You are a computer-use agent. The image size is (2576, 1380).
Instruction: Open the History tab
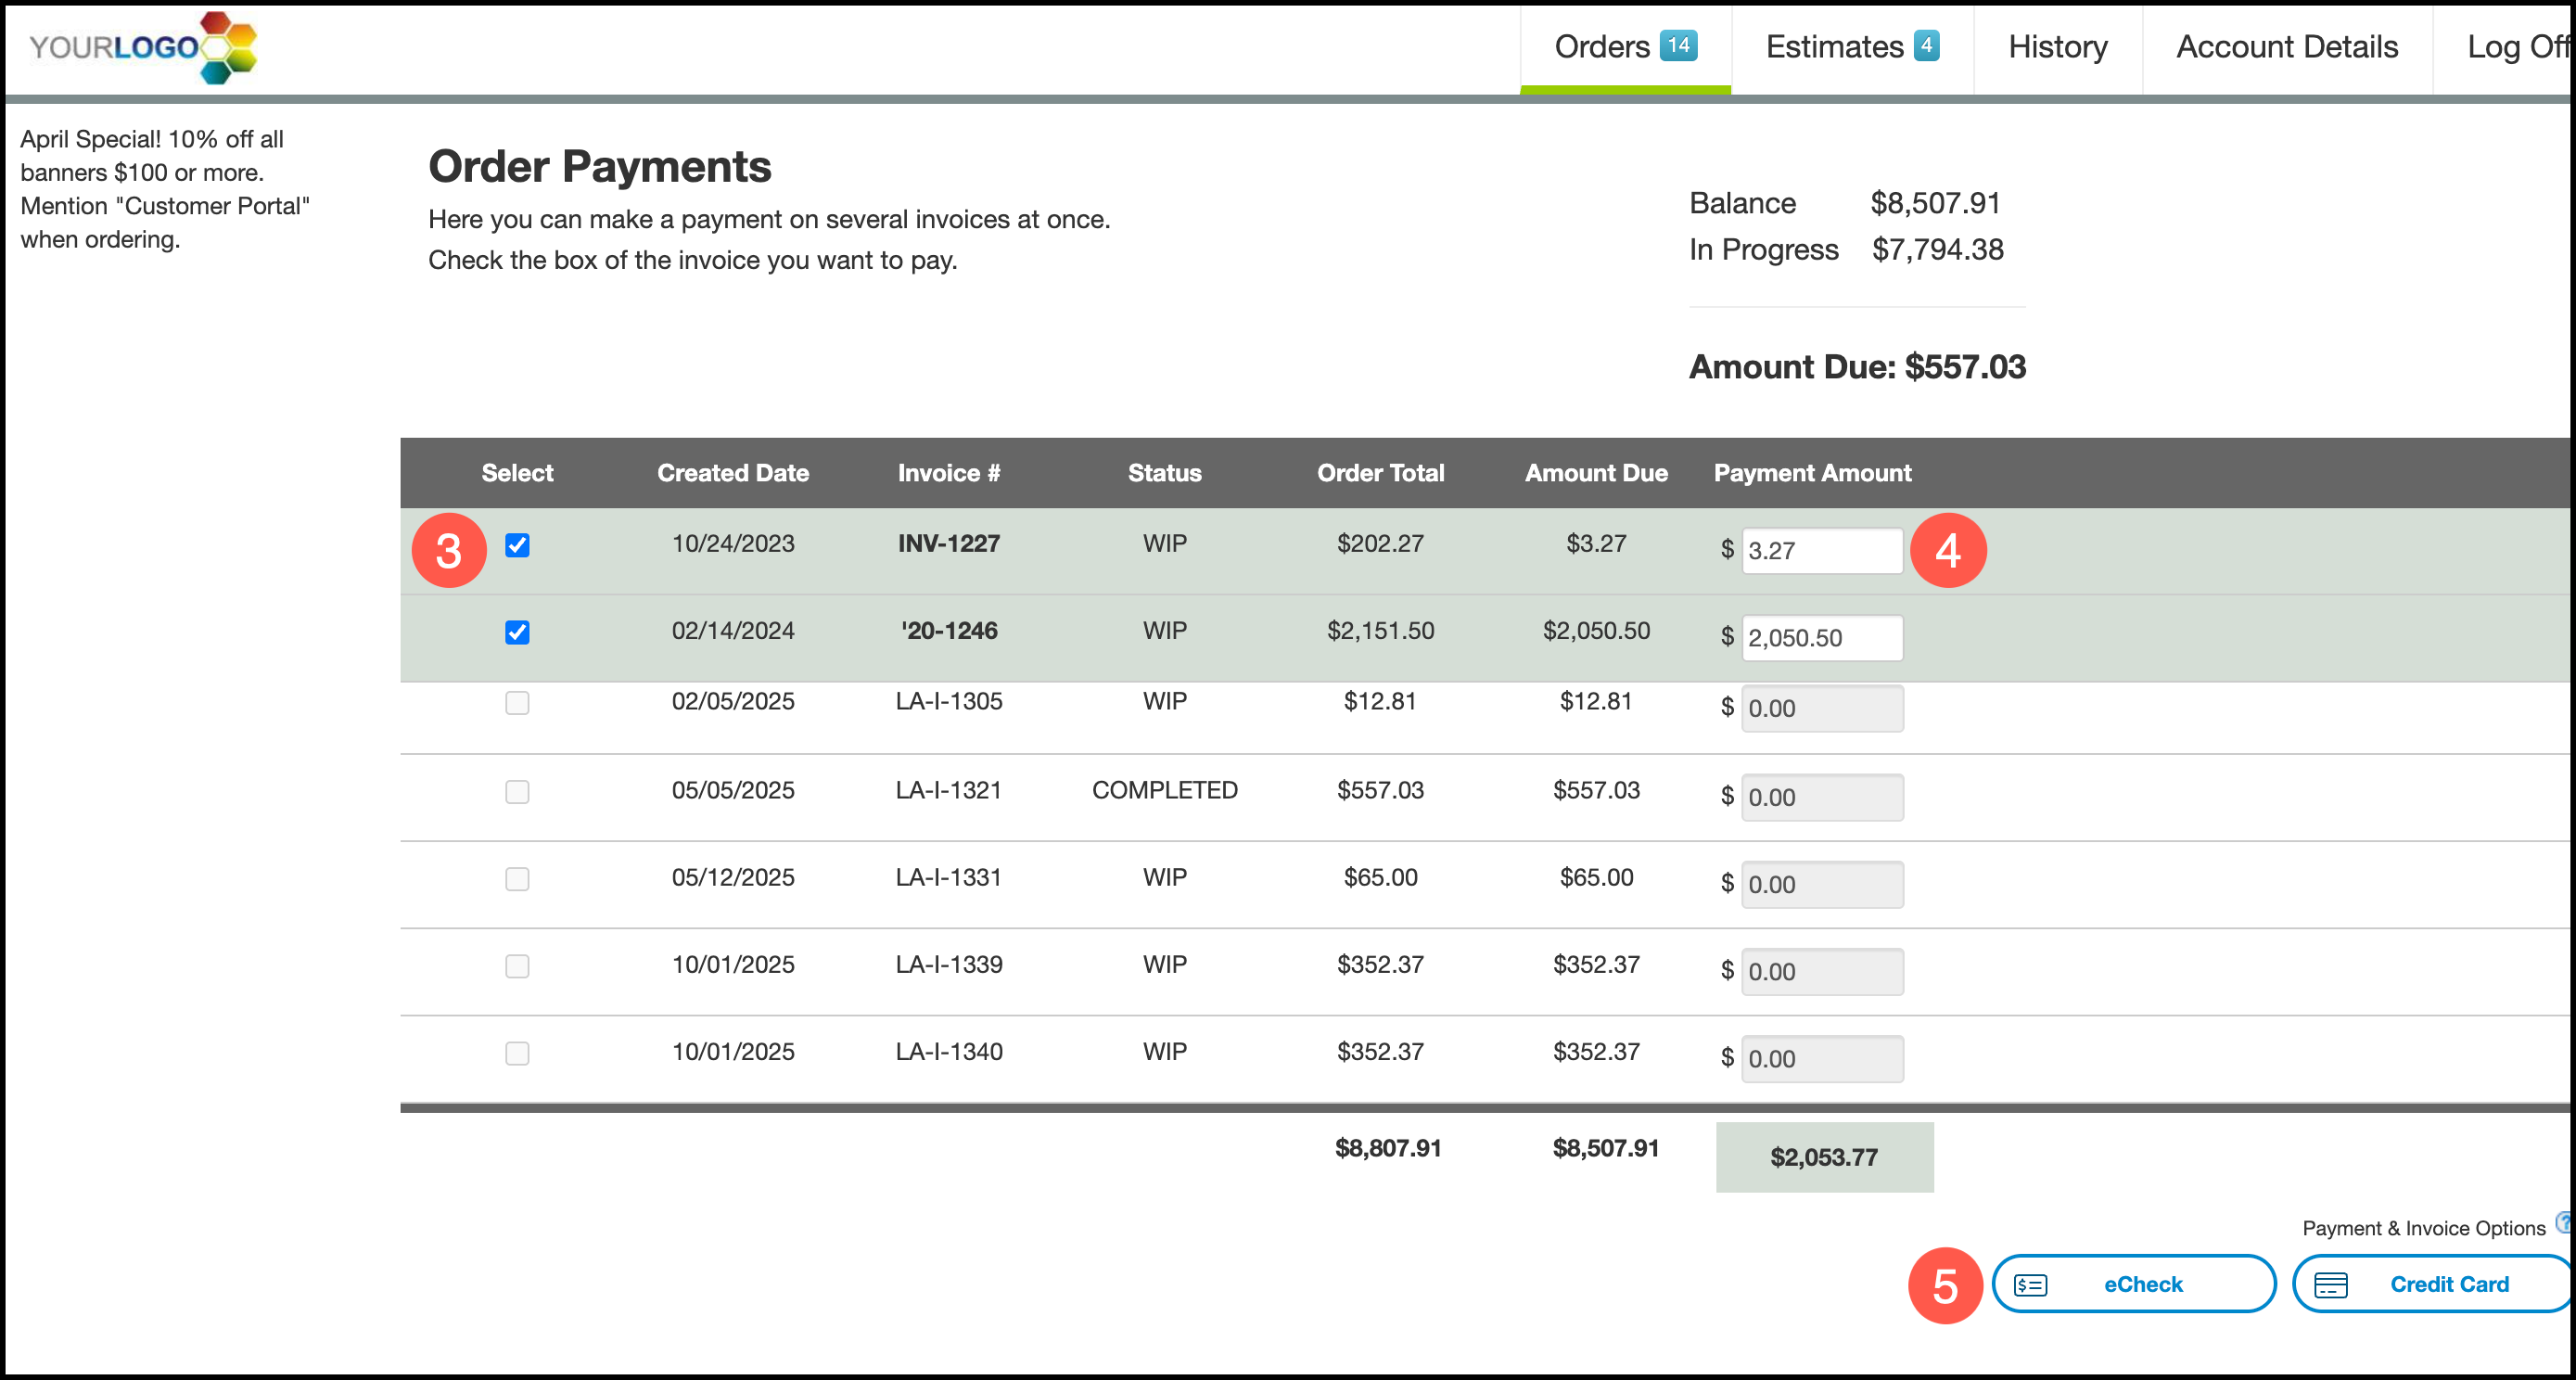tap(2057, 47)
